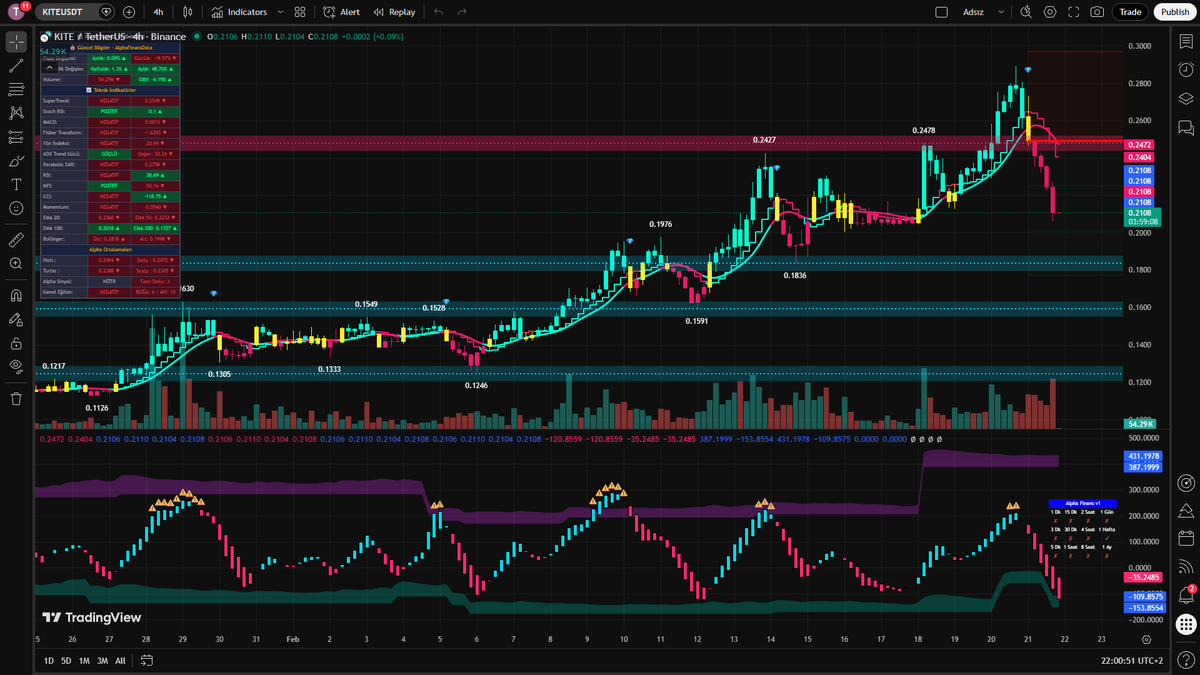
Task: Open the Indicators dialog
Action: pyautogui.click(x=240, y=12)
